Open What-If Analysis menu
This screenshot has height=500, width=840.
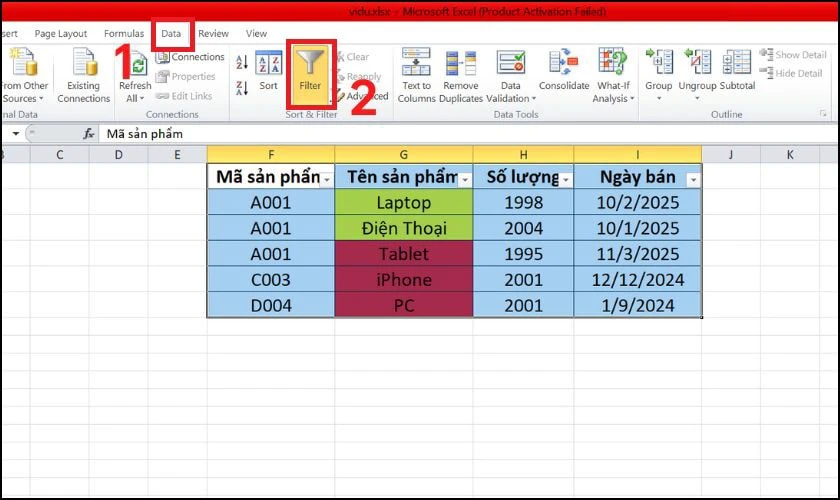(x=613, y=76)
